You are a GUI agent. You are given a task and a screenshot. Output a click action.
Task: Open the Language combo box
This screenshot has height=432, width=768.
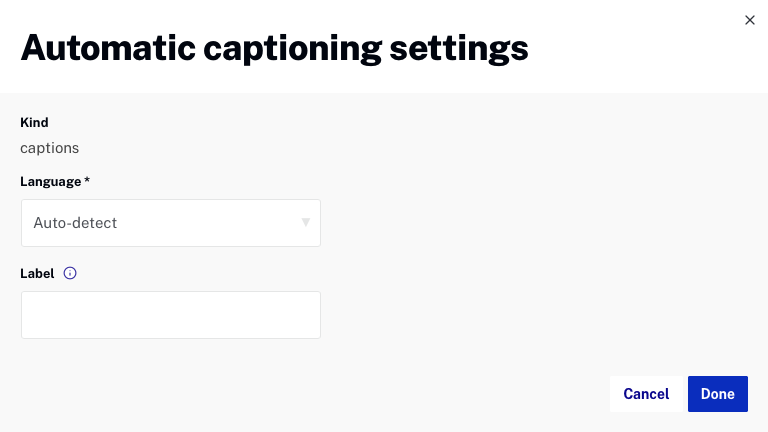coord(170,223)
